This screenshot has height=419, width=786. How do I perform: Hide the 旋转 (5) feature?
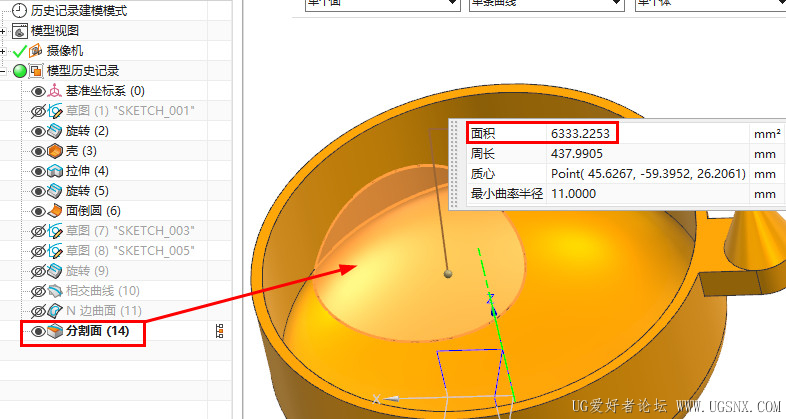click(38, 191)
